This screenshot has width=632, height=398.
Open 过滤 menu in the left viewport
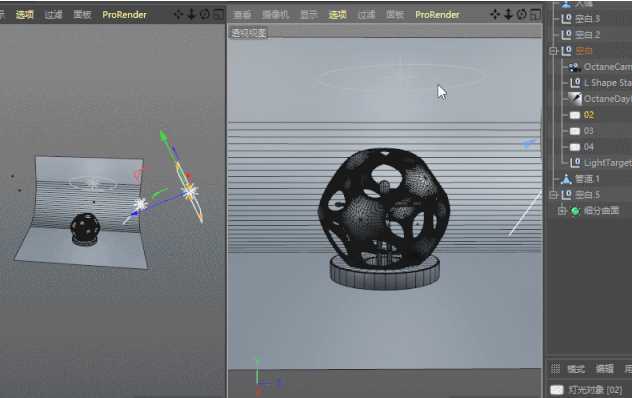[53, 15]
